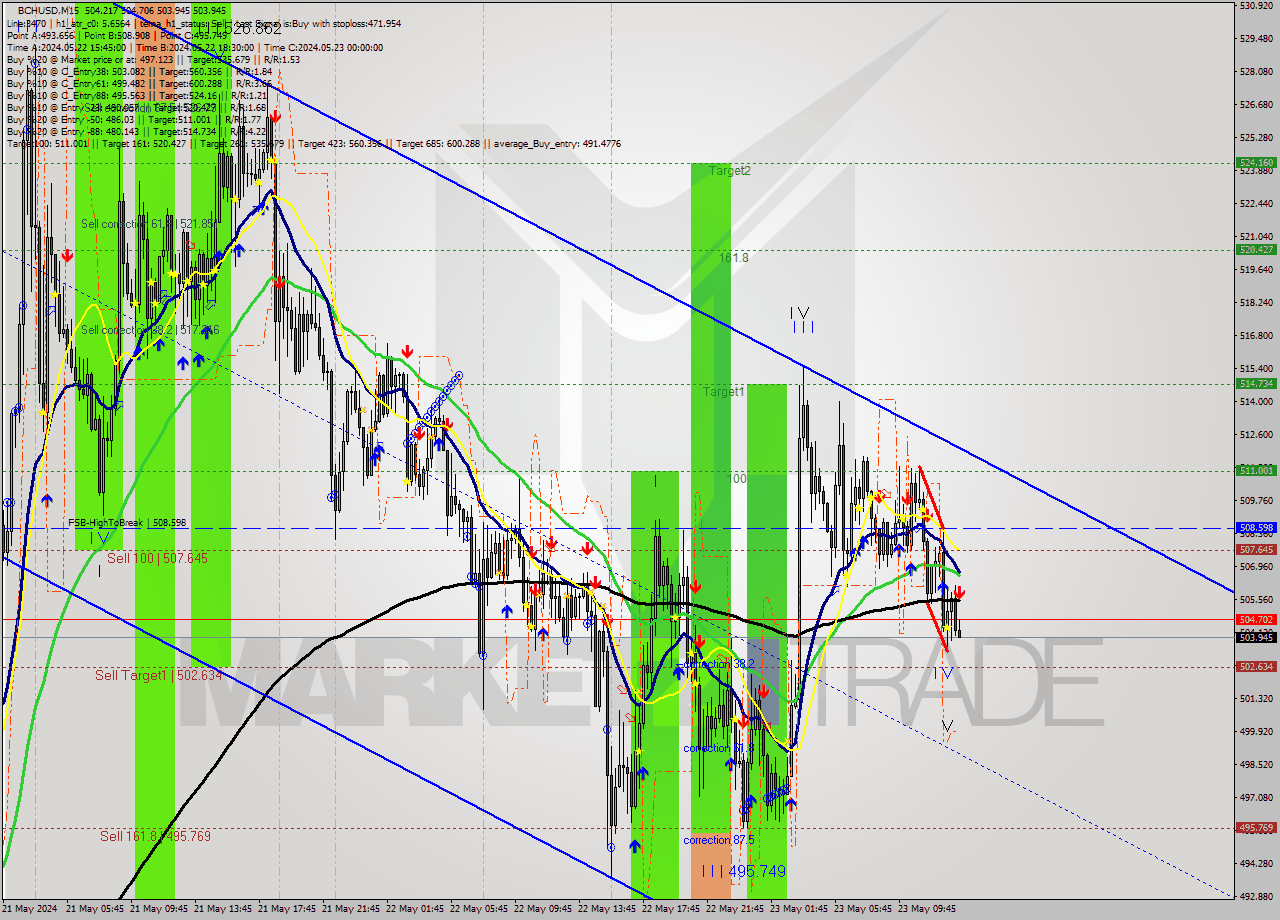Viewport: 1280px width, 920px height.
Task: Click the 161.8 level label
Action: pos(733,258)
